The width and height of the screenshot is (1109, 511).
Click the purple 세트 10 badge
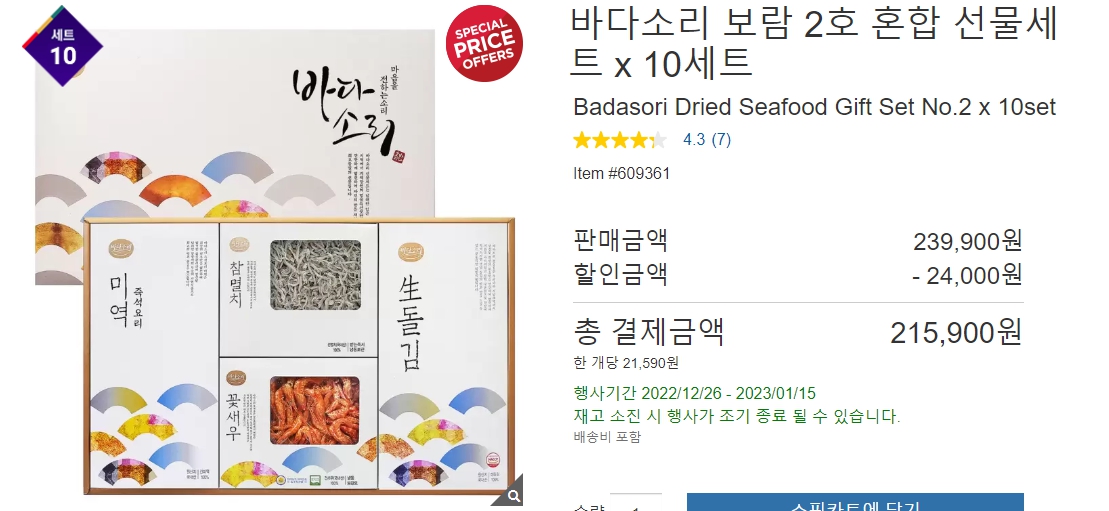tap(63, 46)
